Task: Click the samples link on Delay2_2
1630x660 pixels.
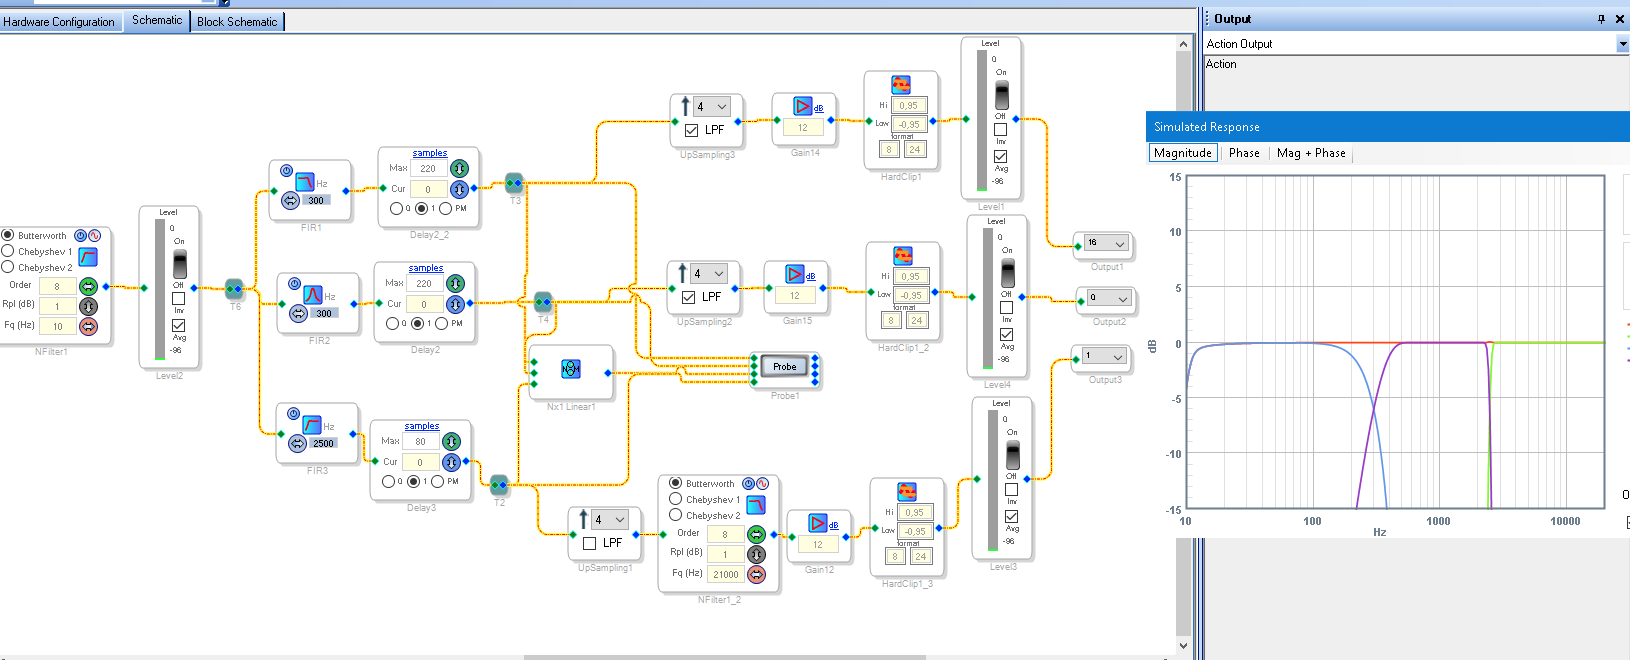Action: [430, 153]
